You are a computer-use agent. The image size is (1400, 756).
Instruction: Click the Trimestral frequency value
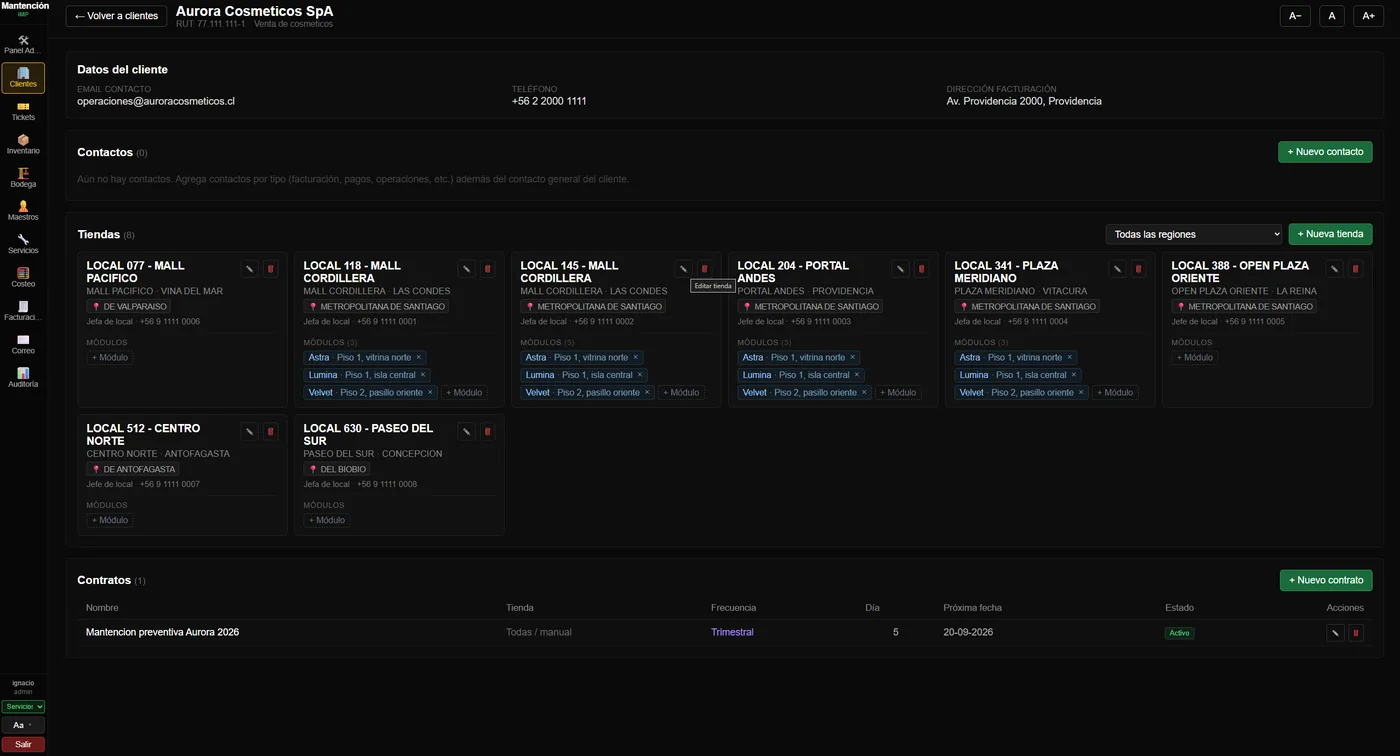click(x=732, y=632)
